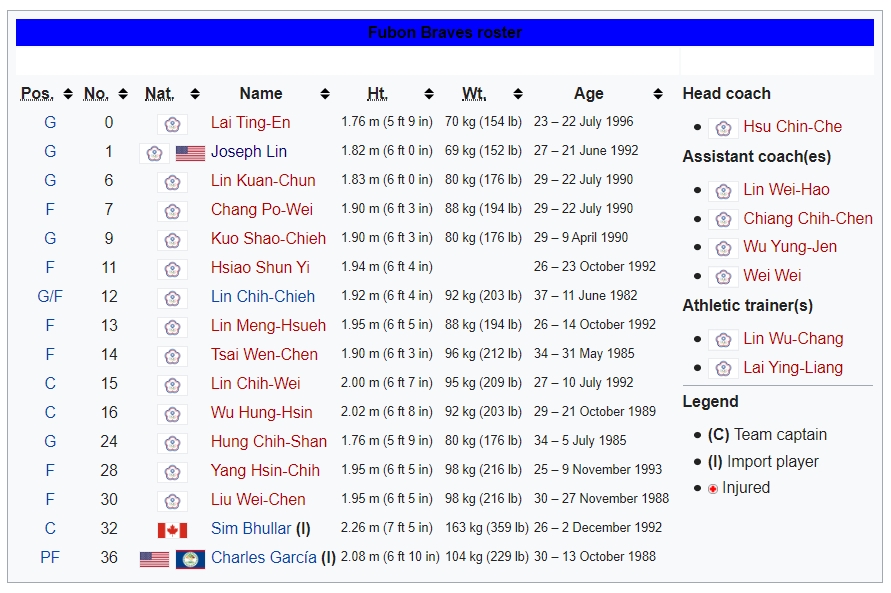Click the Nat. column header abbreviation

pyautogui.click(x=159, y=94)
